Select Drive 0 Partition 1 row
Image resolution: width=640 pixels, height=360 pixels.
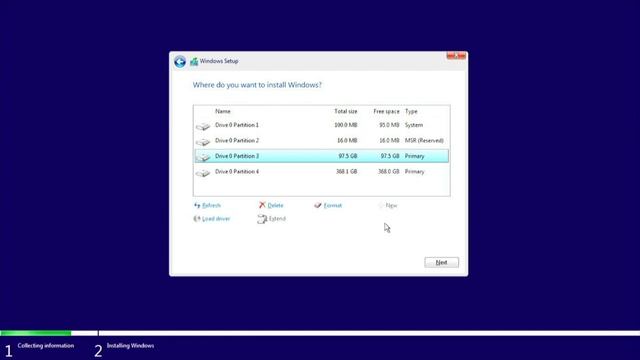[322, 125]
